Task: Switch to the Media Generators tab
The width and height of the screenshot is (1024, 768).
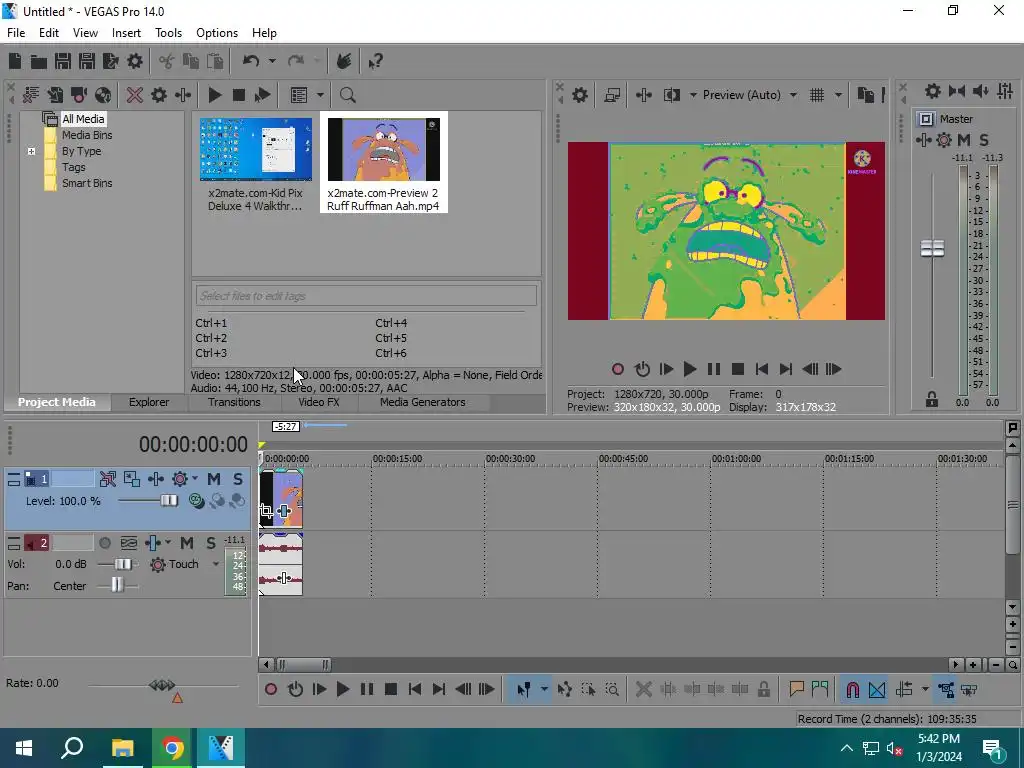Action: [x=423, y=402]
